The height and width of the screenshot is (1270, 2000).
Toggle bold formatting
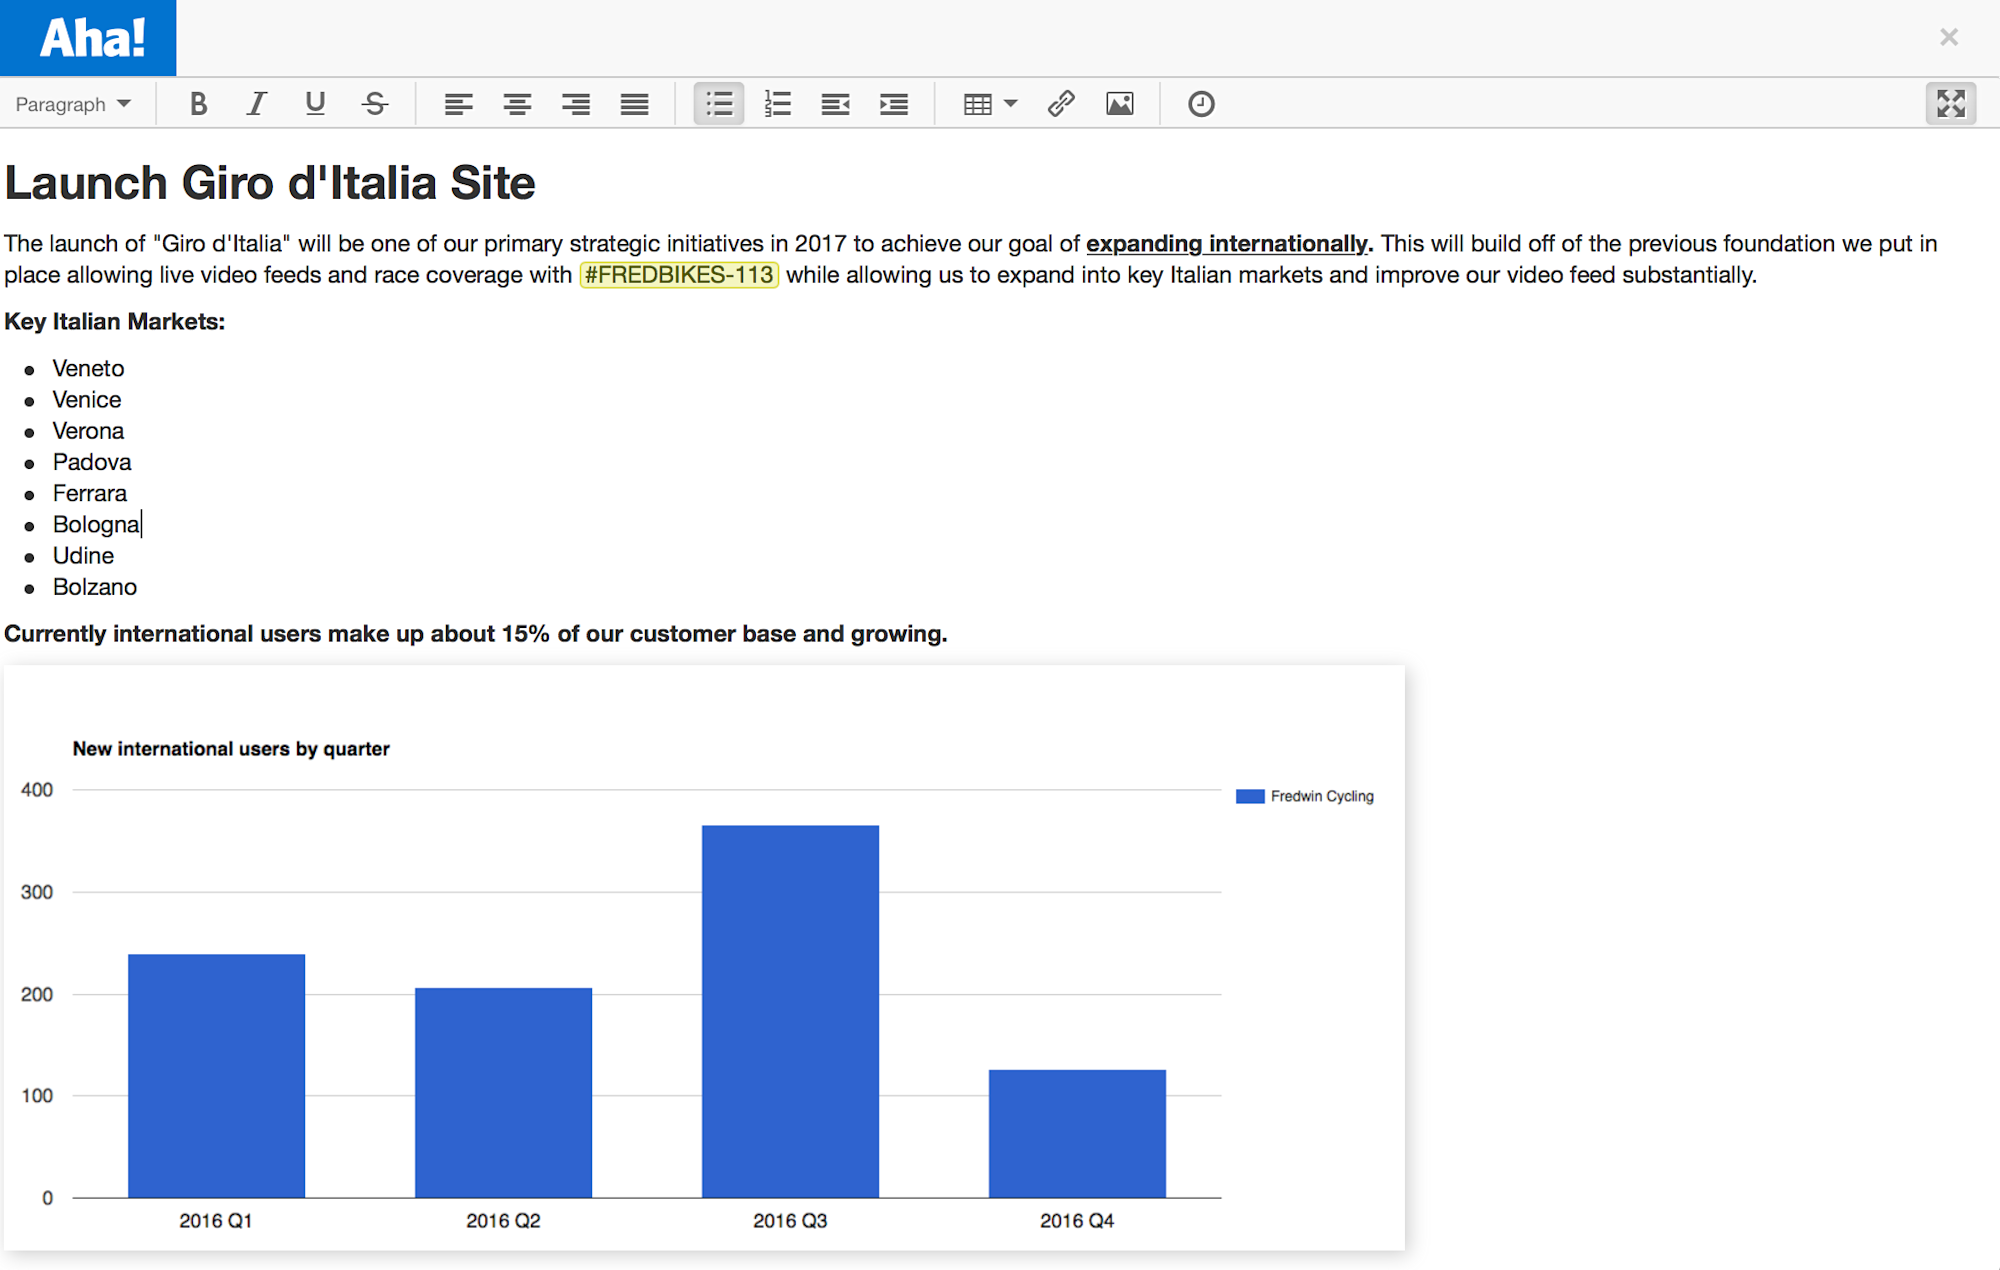click(198, 104)
